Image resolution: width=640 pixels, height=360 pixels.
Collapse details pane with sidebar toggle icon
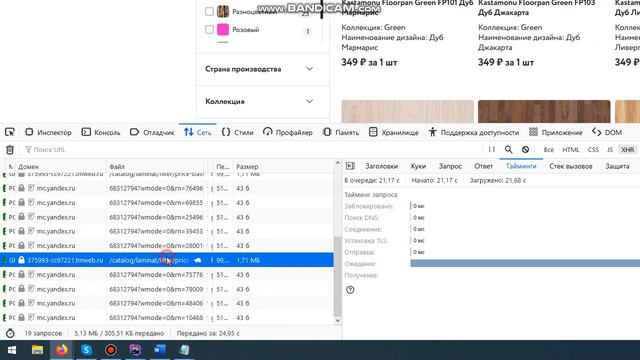click(350, 166)
